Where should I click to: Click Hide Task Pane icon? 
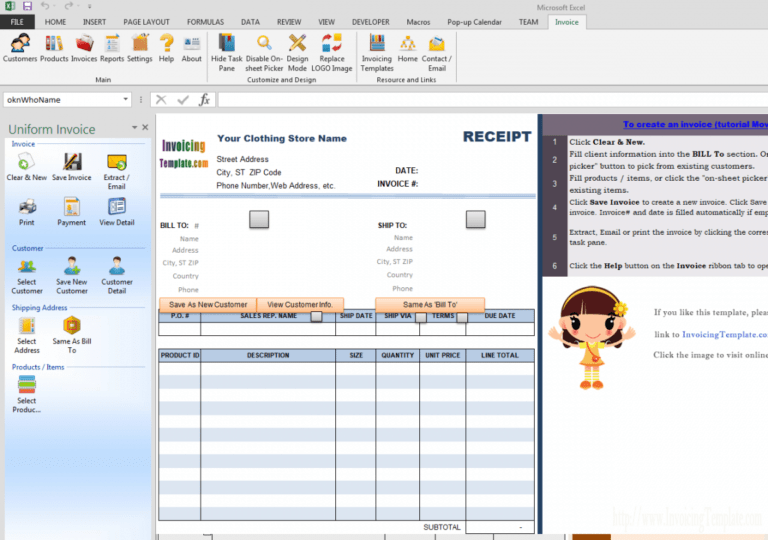click(x=227, y=46)
